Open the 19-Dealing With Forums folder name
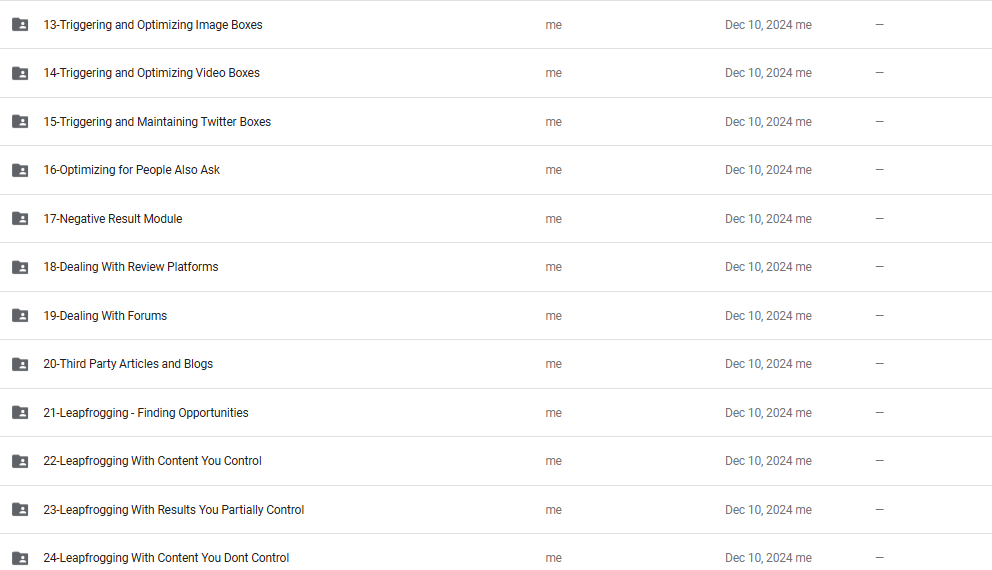Image resolution: width=992 pixels, height=570 pixels. [105, 316]
